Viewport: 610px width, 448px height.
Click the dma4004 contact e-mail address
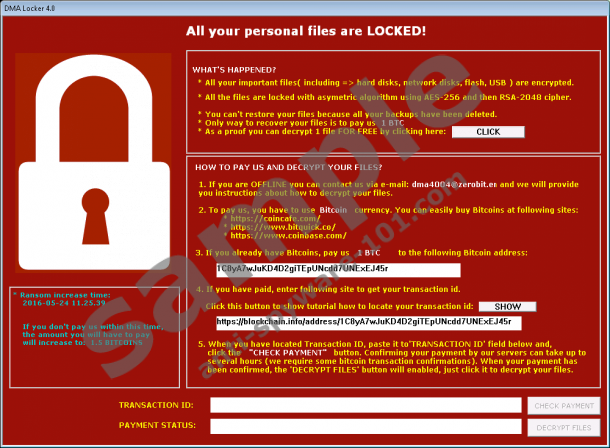point(454,184)
